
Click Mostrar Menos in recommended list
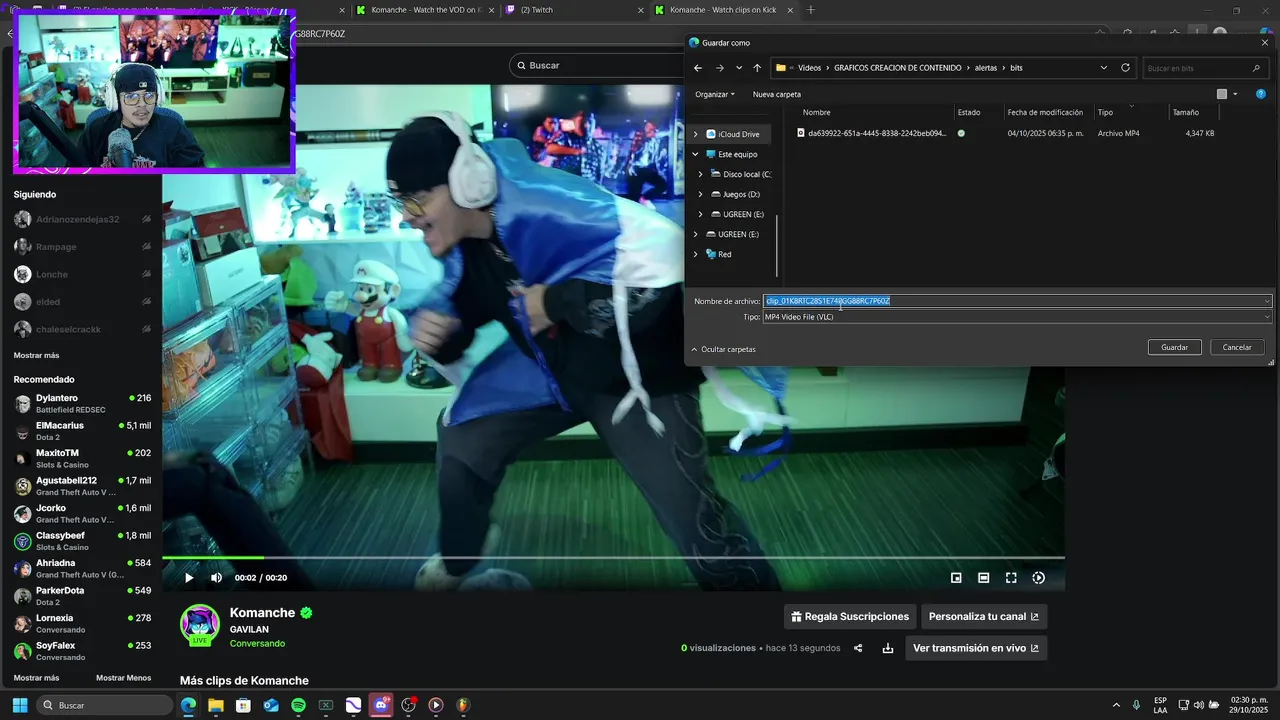coord(123,678)
